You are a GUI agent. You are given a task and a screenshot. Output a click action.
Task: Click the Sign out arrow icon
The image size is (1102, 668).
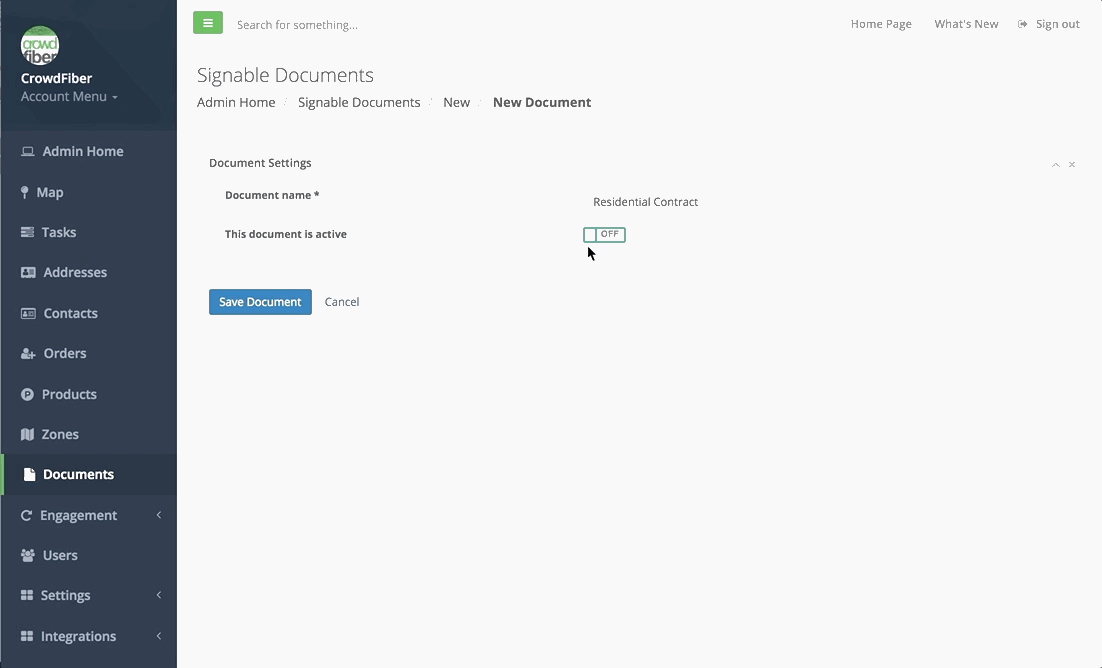pyautogui.click(x=1022, y=24)
